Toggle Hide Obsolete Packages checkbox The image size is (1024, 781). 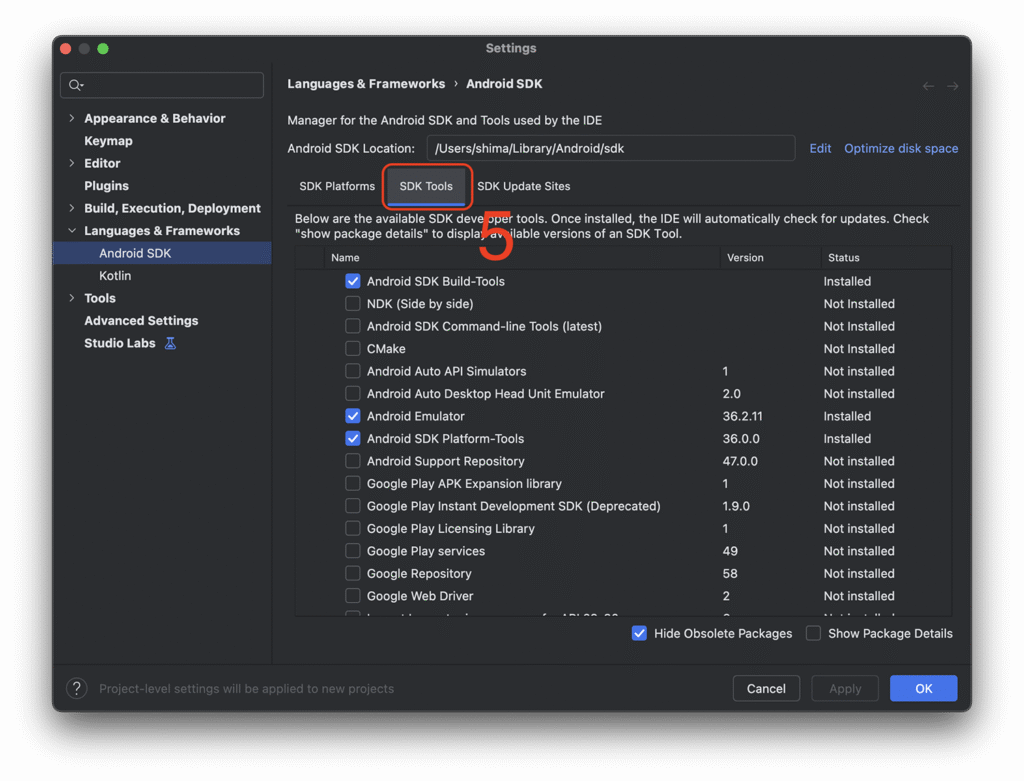click(639, 633)
